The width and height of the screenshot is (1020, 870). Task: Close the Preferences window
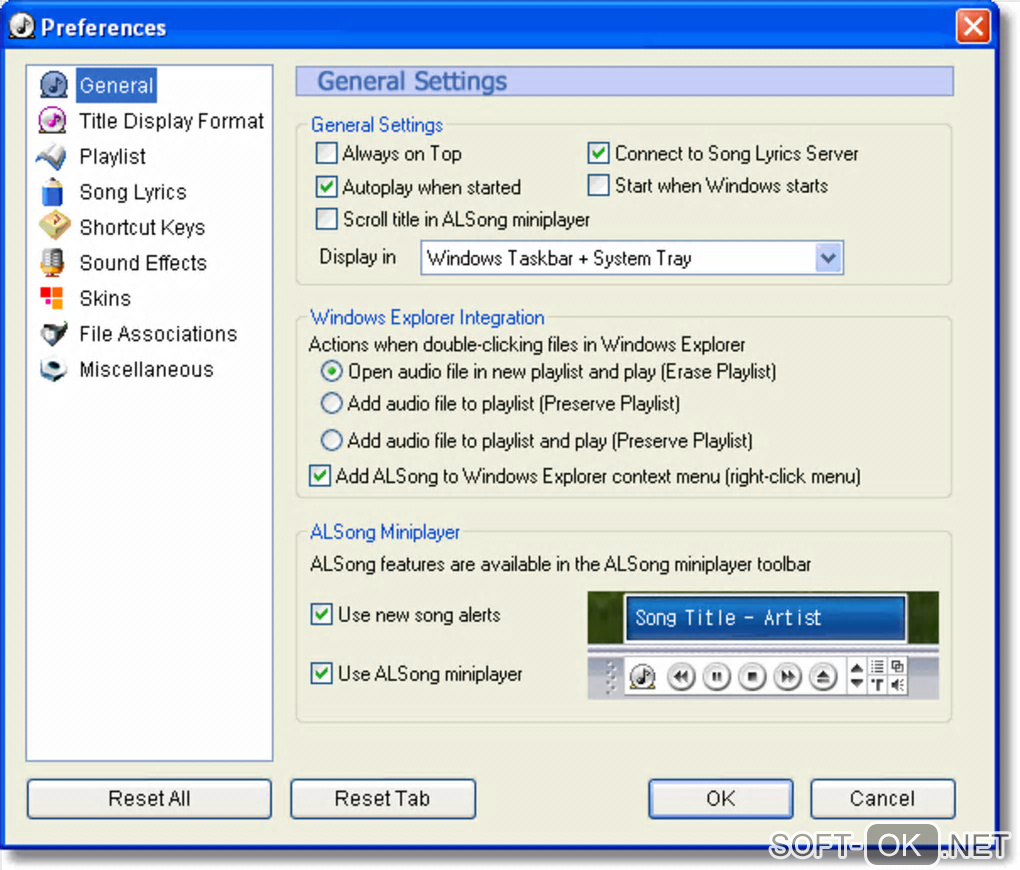click(973, 27)
